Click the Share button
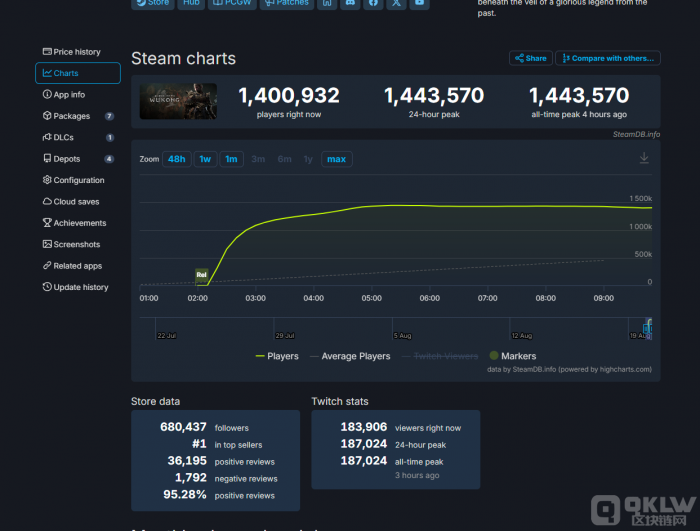Image resolution: width=700 pixels, height=531 pixels. (530, 58)
